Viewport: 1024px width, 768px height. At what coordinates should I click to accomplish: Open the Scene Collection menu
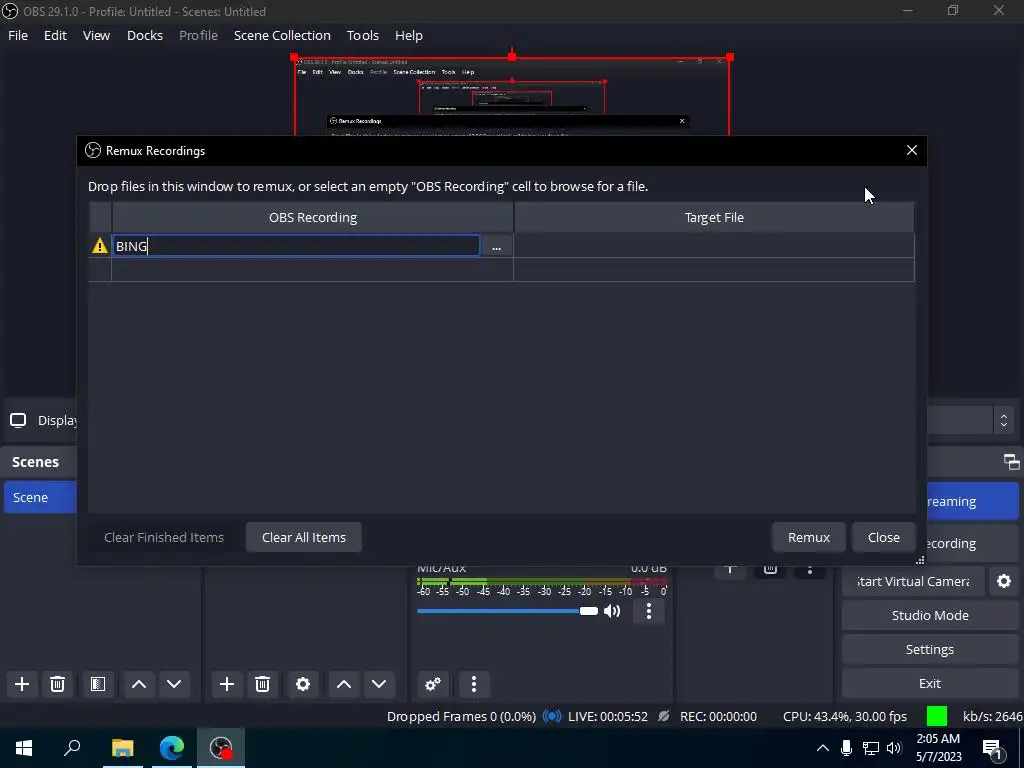click(x=282, y=35)
